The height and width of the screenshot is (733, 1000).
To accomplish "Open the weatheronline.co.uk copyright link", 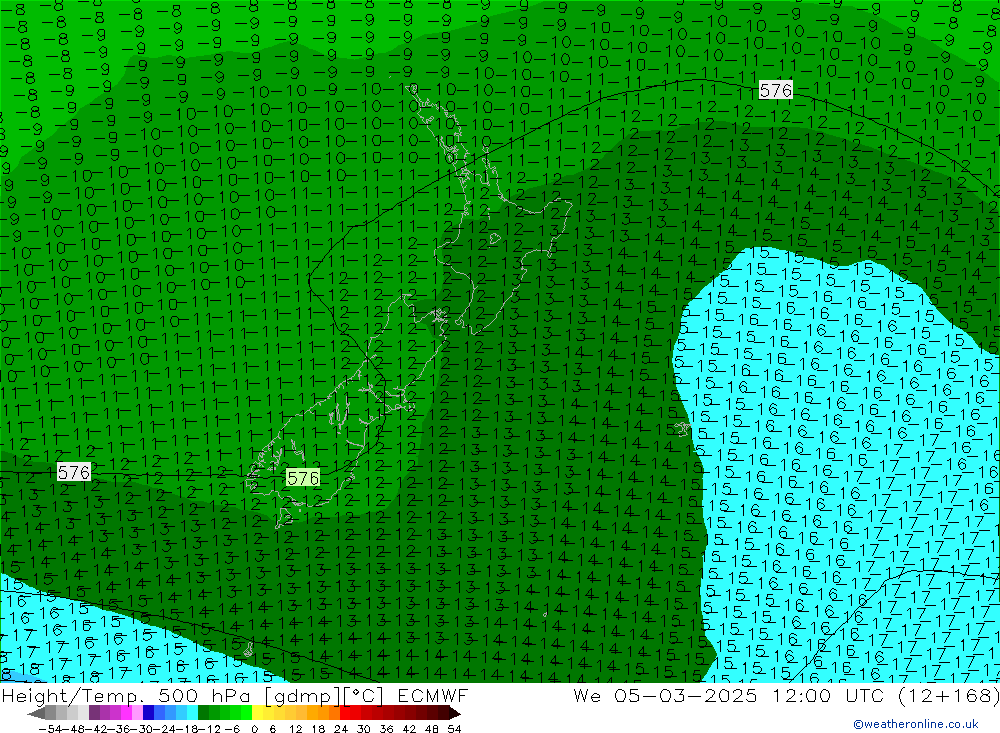I will 916,723.
